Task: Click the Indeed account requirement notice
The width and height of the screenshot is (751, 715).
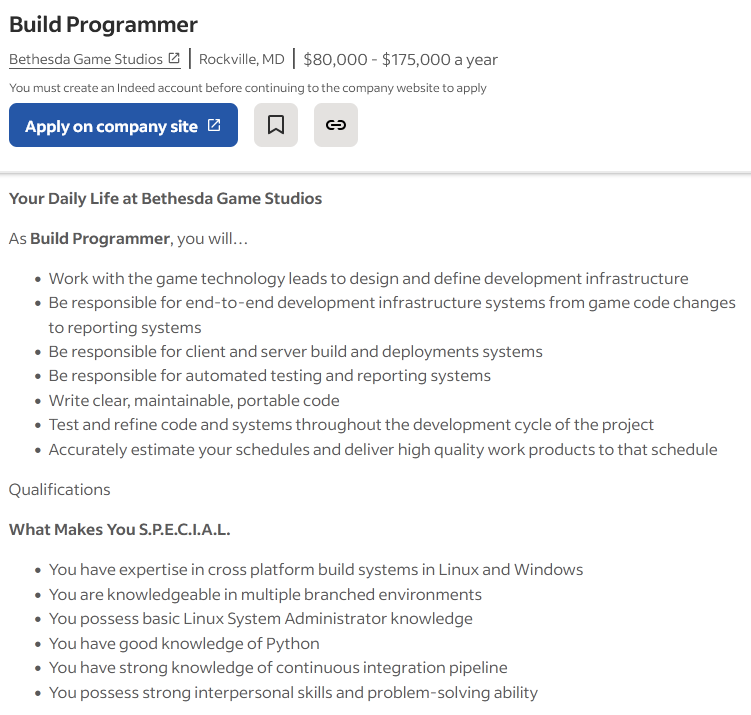Action: pos(248,88)
